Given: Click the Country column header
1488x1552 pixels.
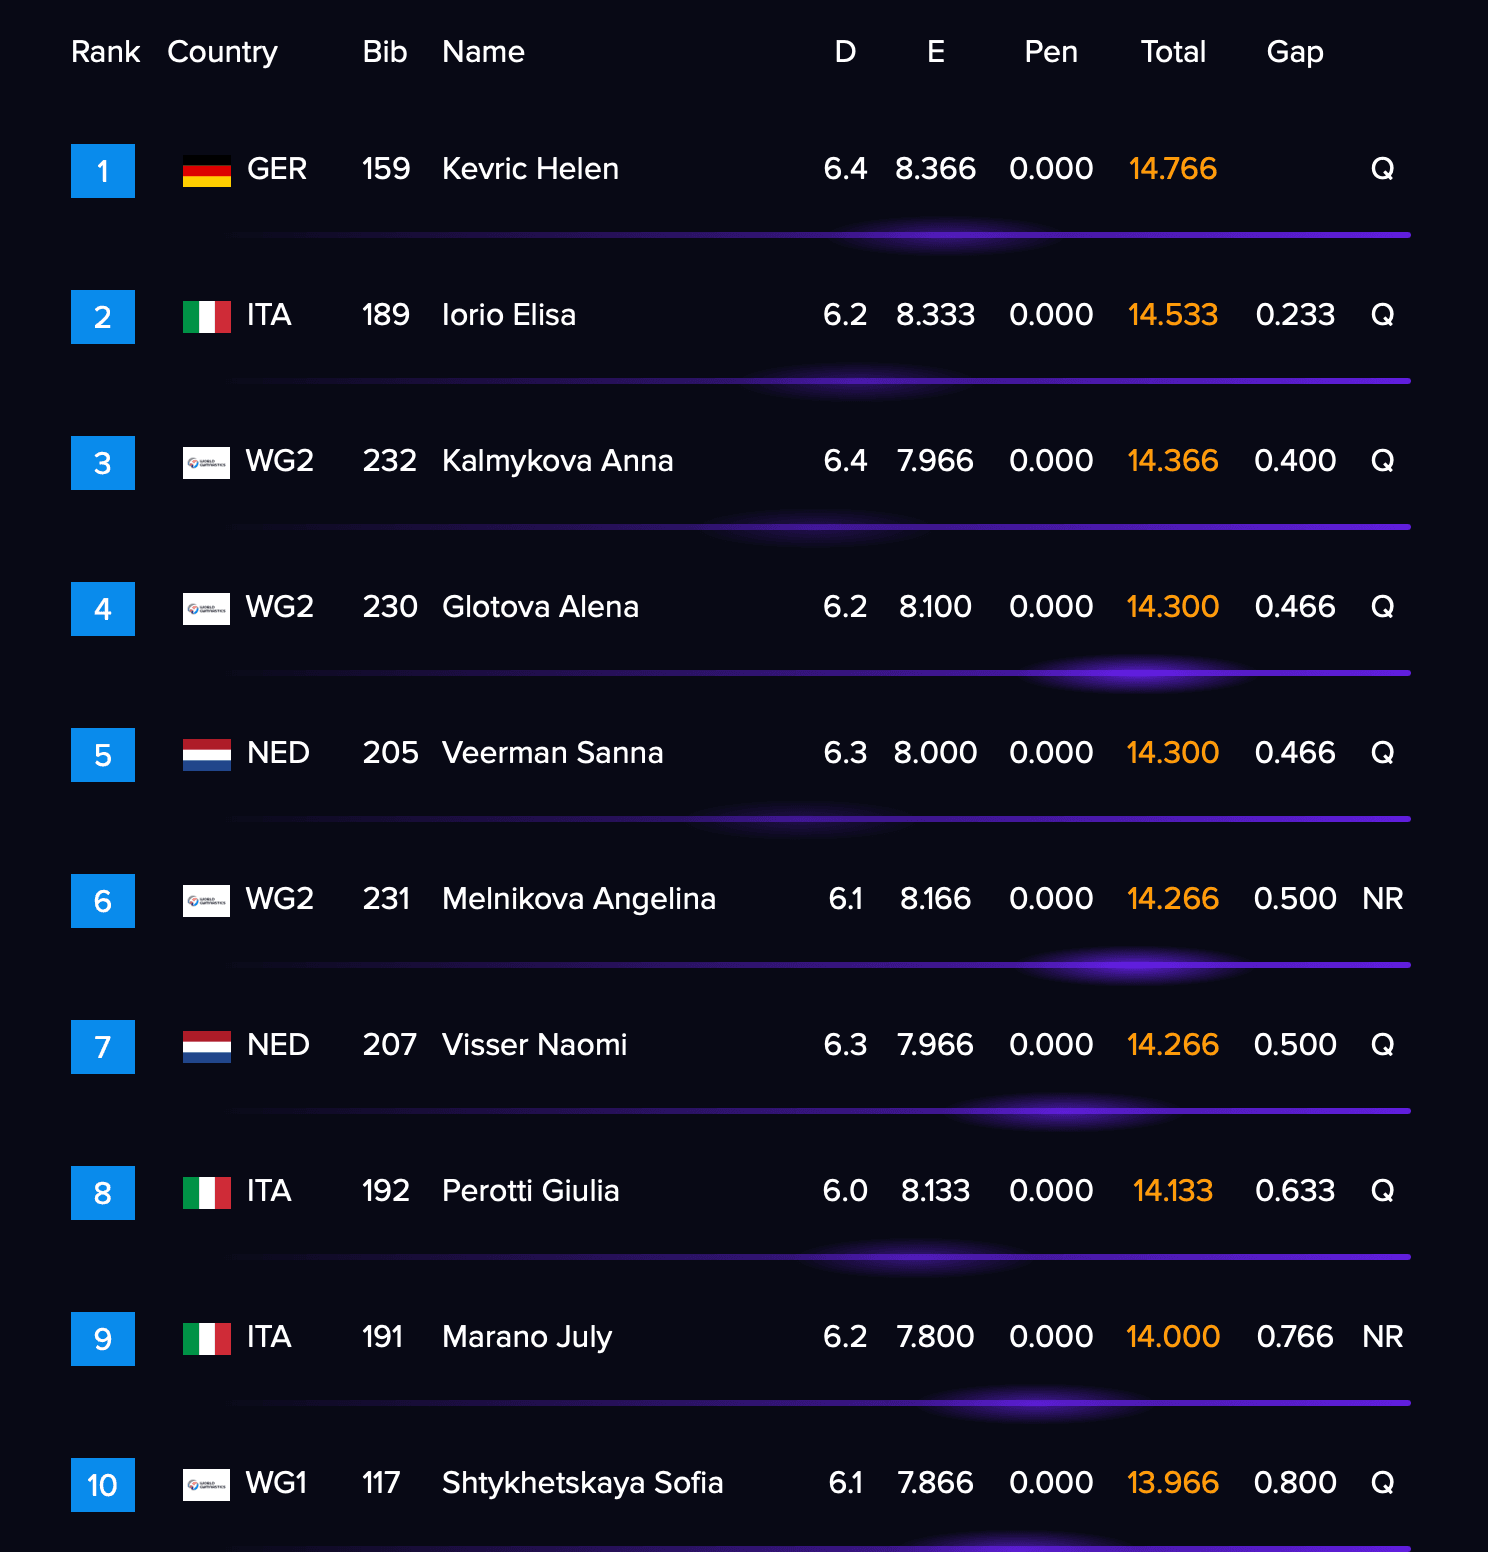Looking at the screenshot, I should coord(223,53).
